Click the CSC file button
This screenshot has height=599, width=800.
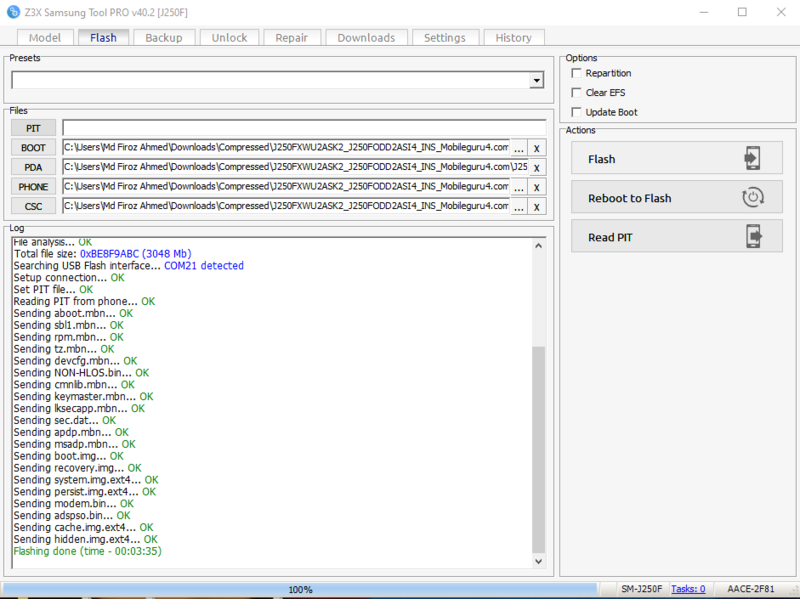(33, 207)
